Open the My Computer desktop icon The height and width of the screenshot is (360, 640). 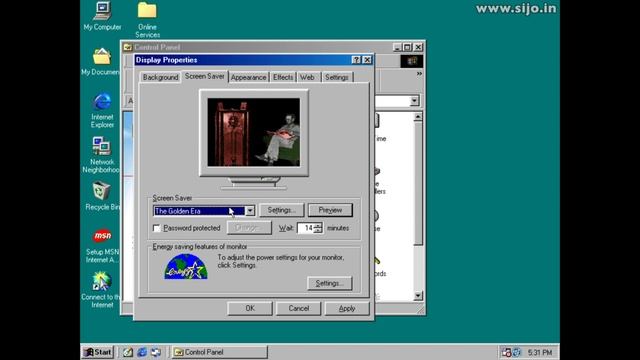(x=102, y=16)
